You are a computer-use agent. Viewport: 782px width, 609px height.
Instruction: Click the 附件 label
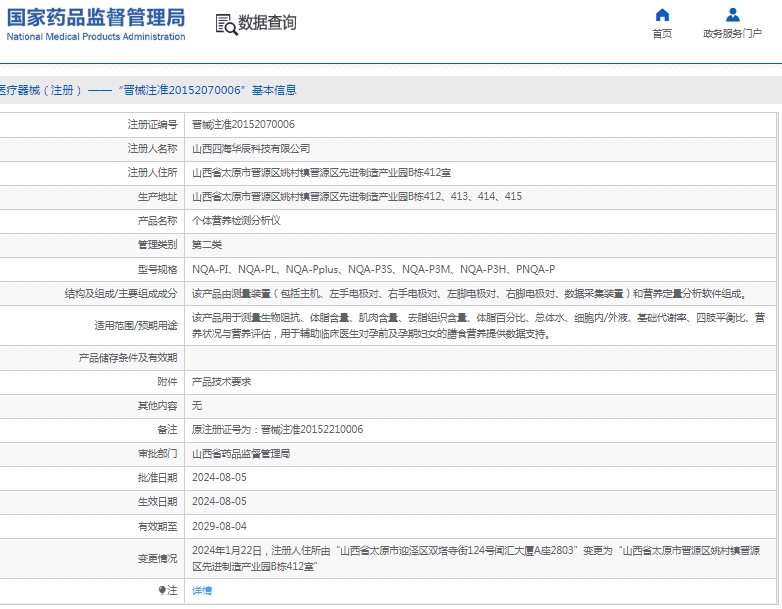167,382
